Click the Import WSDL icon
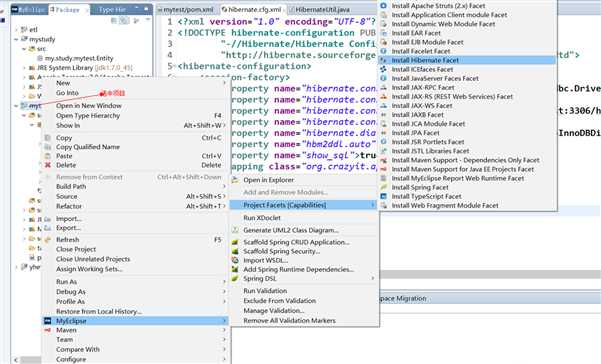 pyautogui.click(x=235, y=260)
